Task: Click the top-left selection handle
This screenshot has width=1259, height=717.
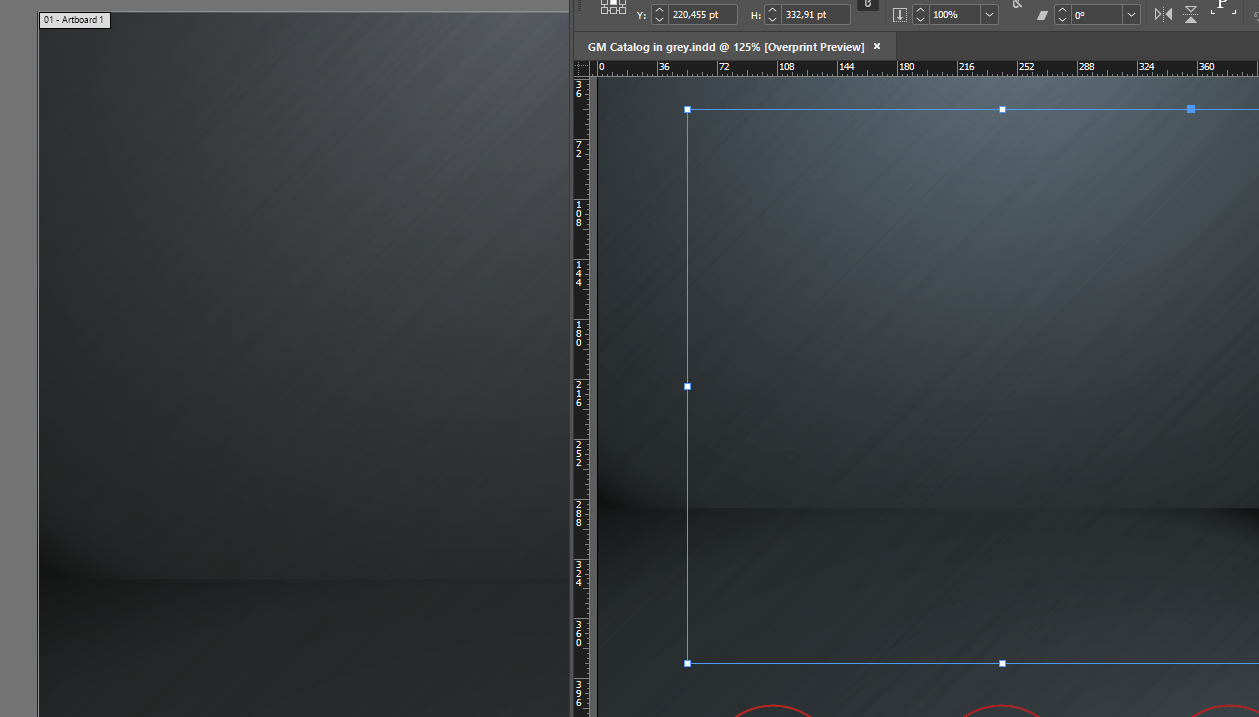Action: [687, 109]
